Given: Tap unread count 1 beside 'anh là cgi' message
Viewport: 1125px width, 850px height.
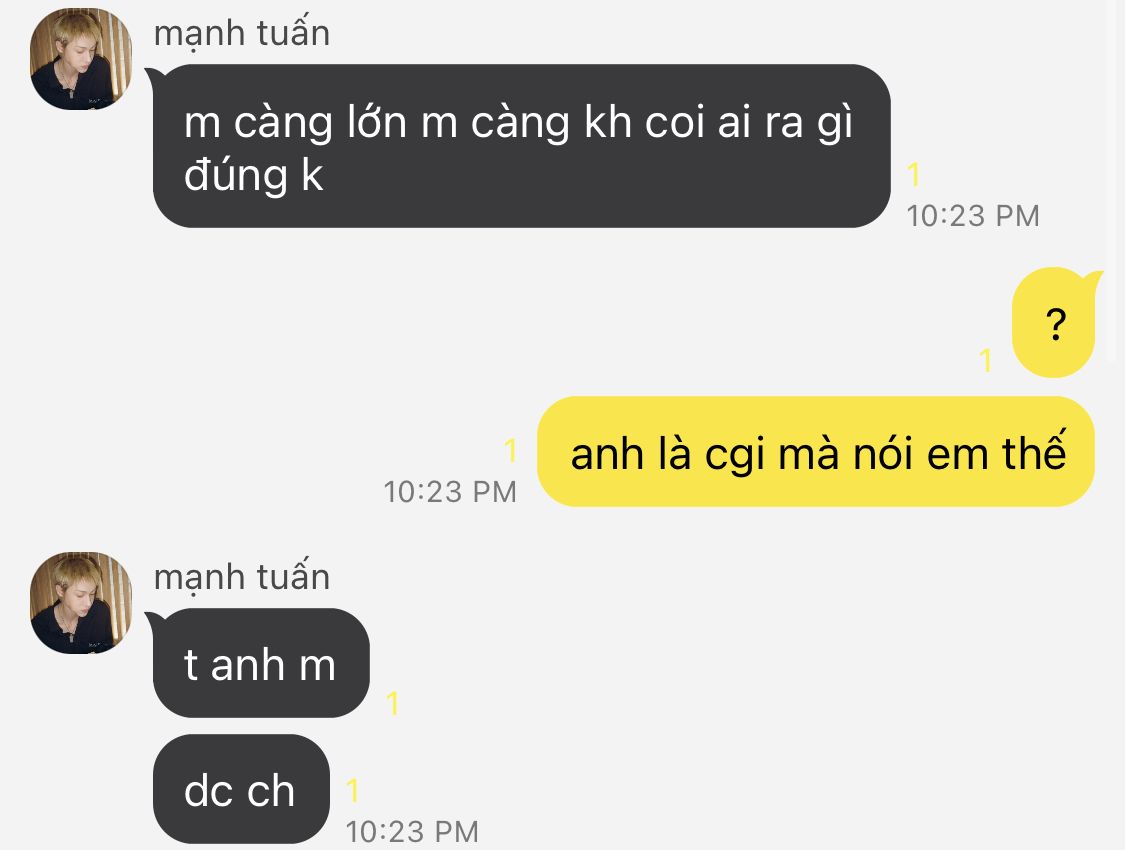Looking at the screenshot, I should point(510,450).
